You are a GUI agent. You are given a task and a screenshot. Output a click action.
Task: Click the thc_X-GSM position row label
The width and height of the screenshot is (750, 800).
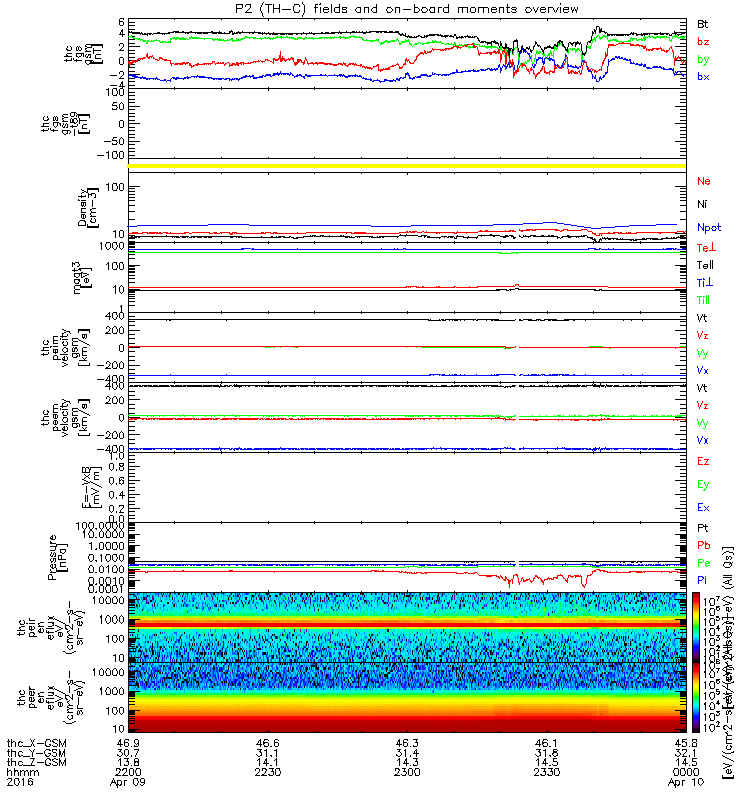tap(37, 743)
